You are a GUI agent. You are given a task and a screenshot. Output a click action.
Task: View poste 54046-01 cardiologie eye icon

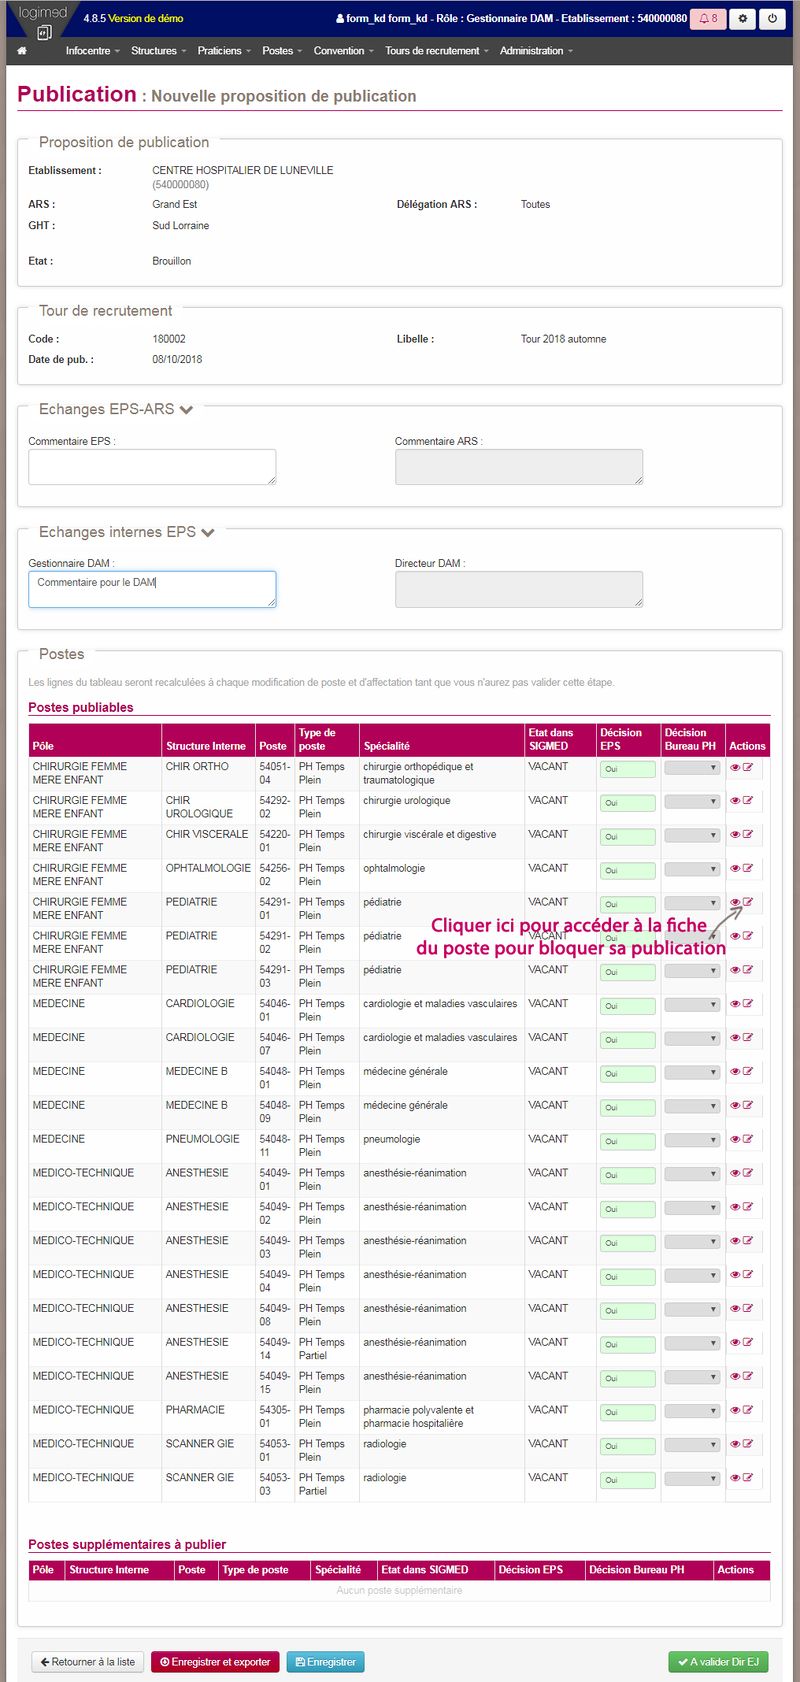click(735, 1004)
